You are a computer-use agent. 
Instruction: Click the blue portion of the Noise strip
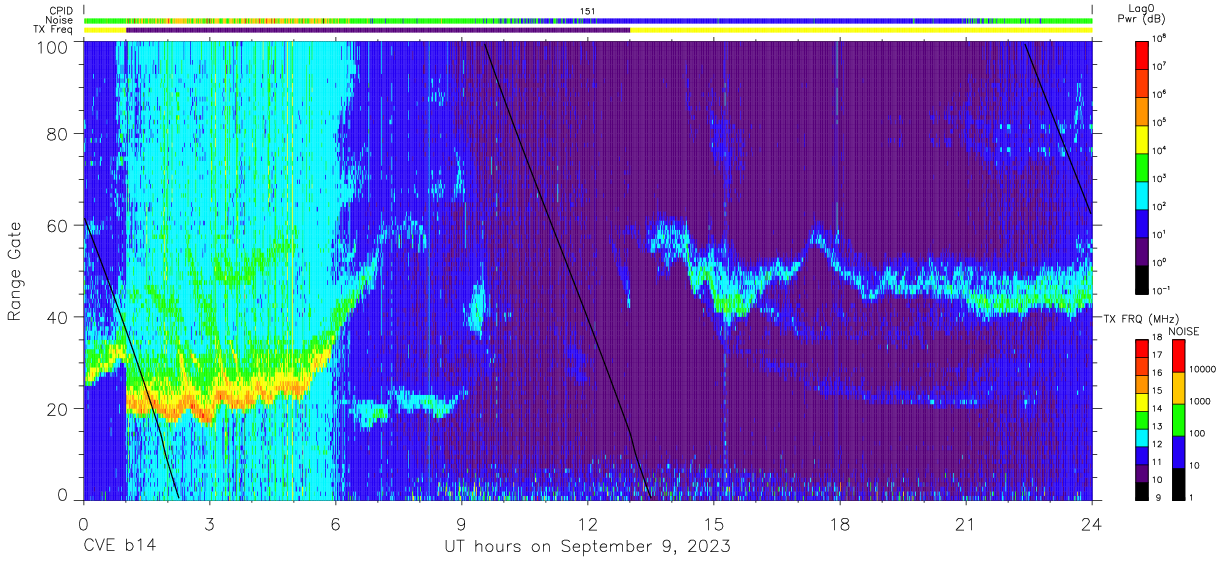tap(780, 20)
